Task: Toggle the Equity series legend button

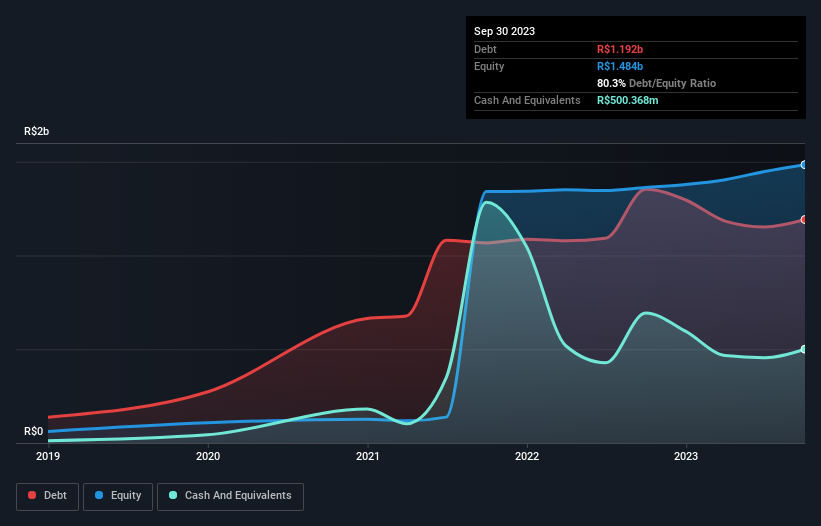Action: pyautogui.click(x=118, y=496)
